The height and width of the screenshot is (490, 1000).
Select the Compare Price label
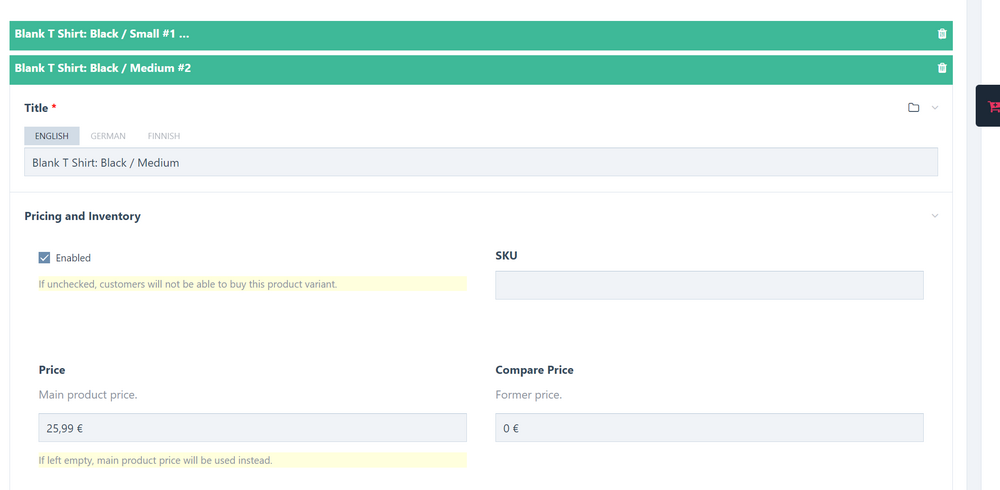coord(534,370)
